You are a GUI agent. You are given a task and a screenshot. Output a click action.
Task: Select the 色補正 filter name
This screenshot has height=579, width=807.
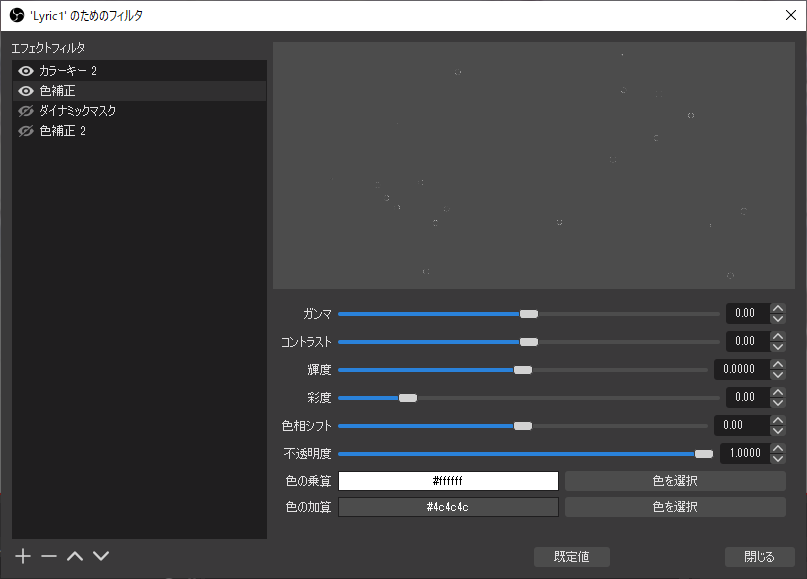[57, 91]
